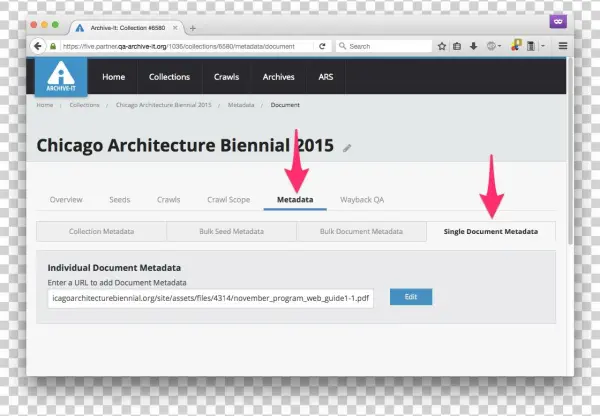Go to ARS in the top navigation
This screenshot has width=600, height=416.
326,77
